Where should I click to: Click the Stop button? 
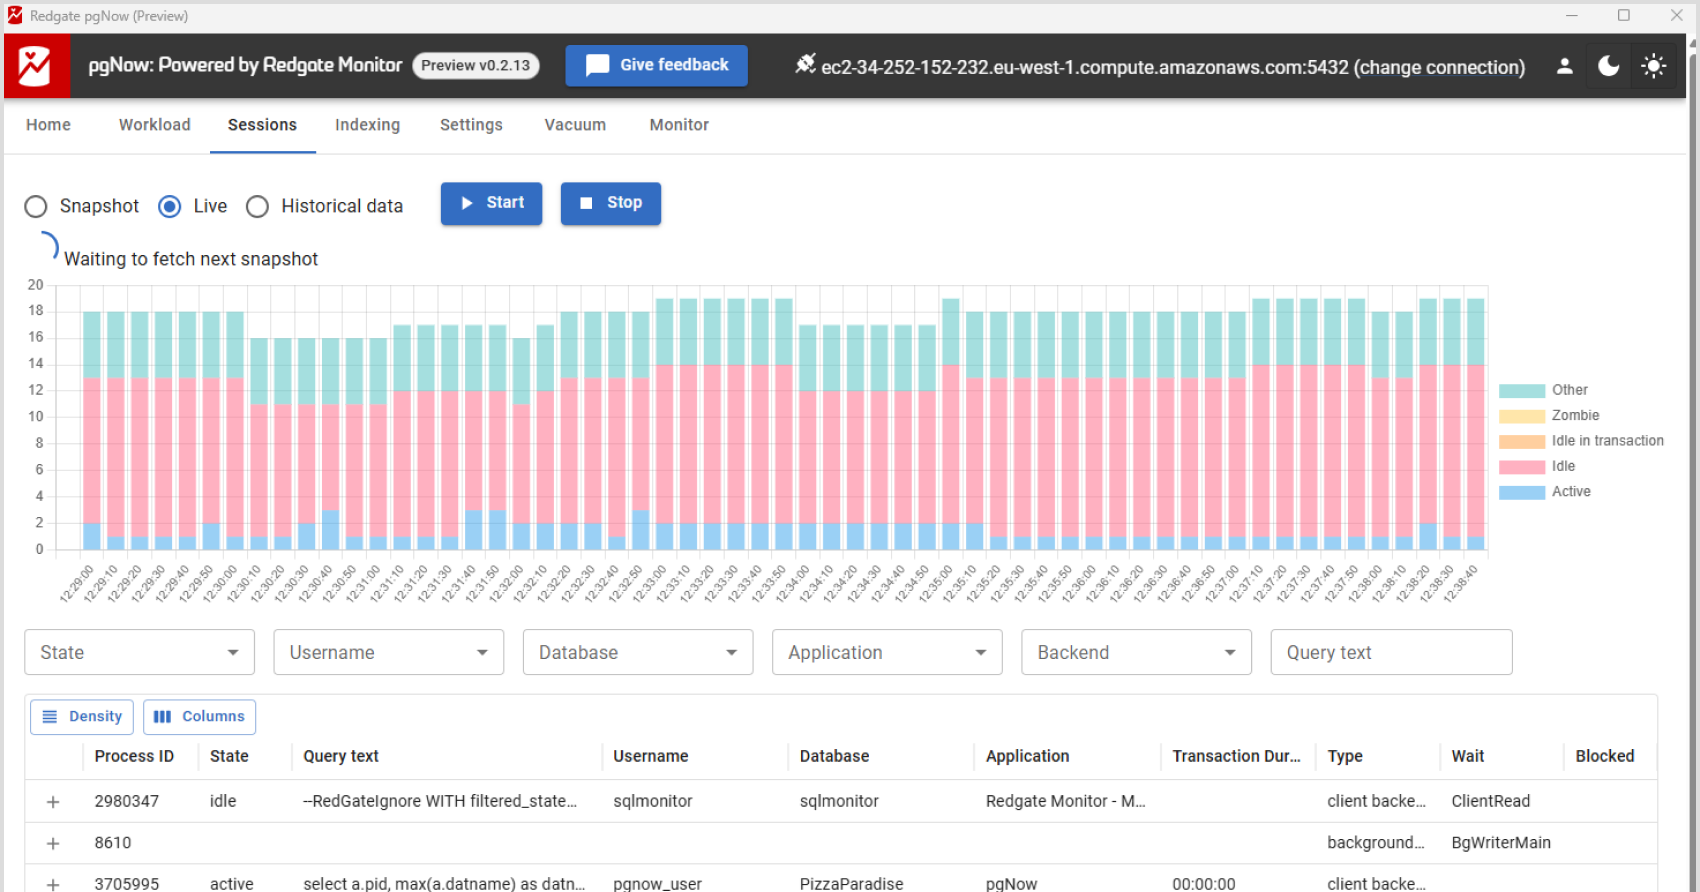pyautogui.click(x=610, y=203)
